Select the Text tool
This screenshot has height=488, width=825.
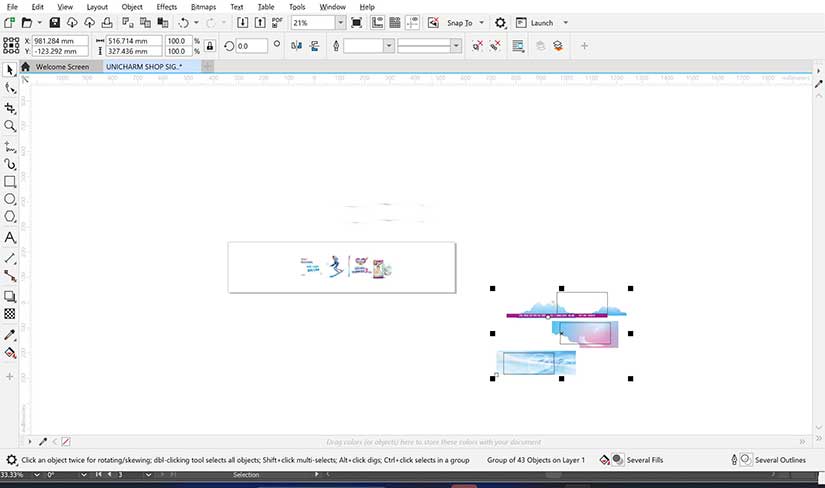coord(9,237)
